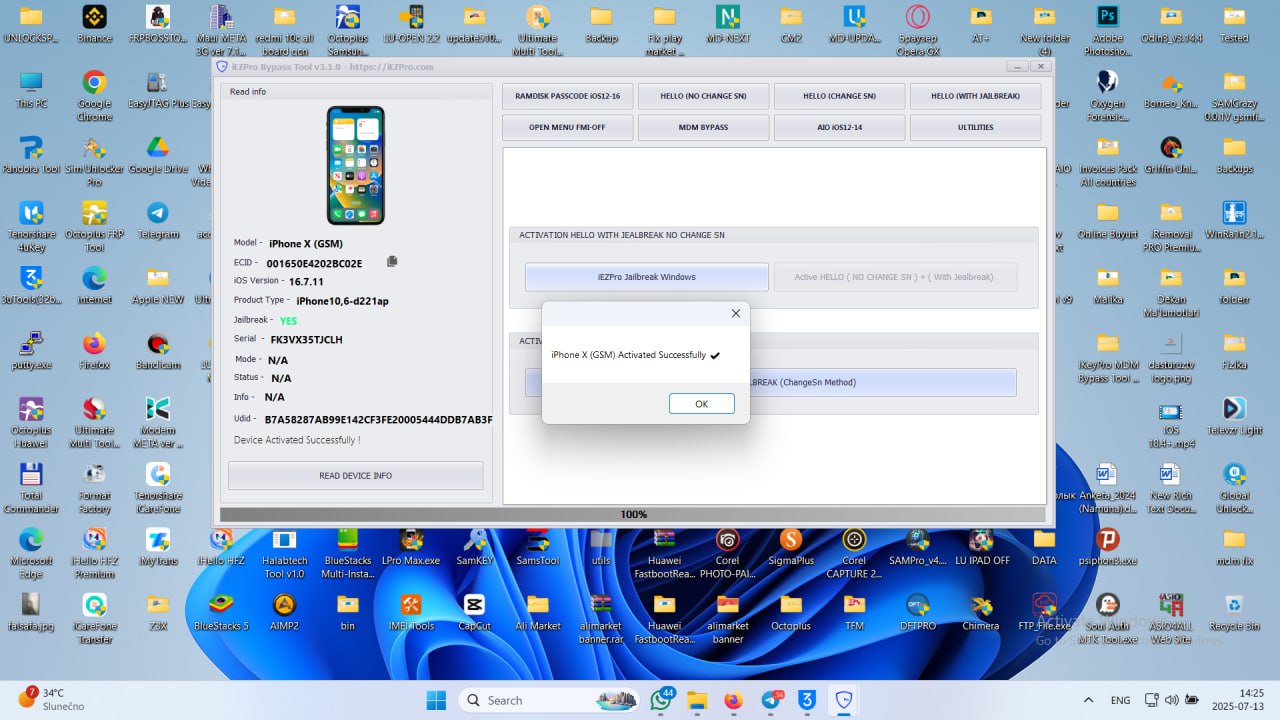Open Griffin Unlocker desktop icon
Image resolution: width=1280 pixels, height=720 pixels.
pos(1171,155)
